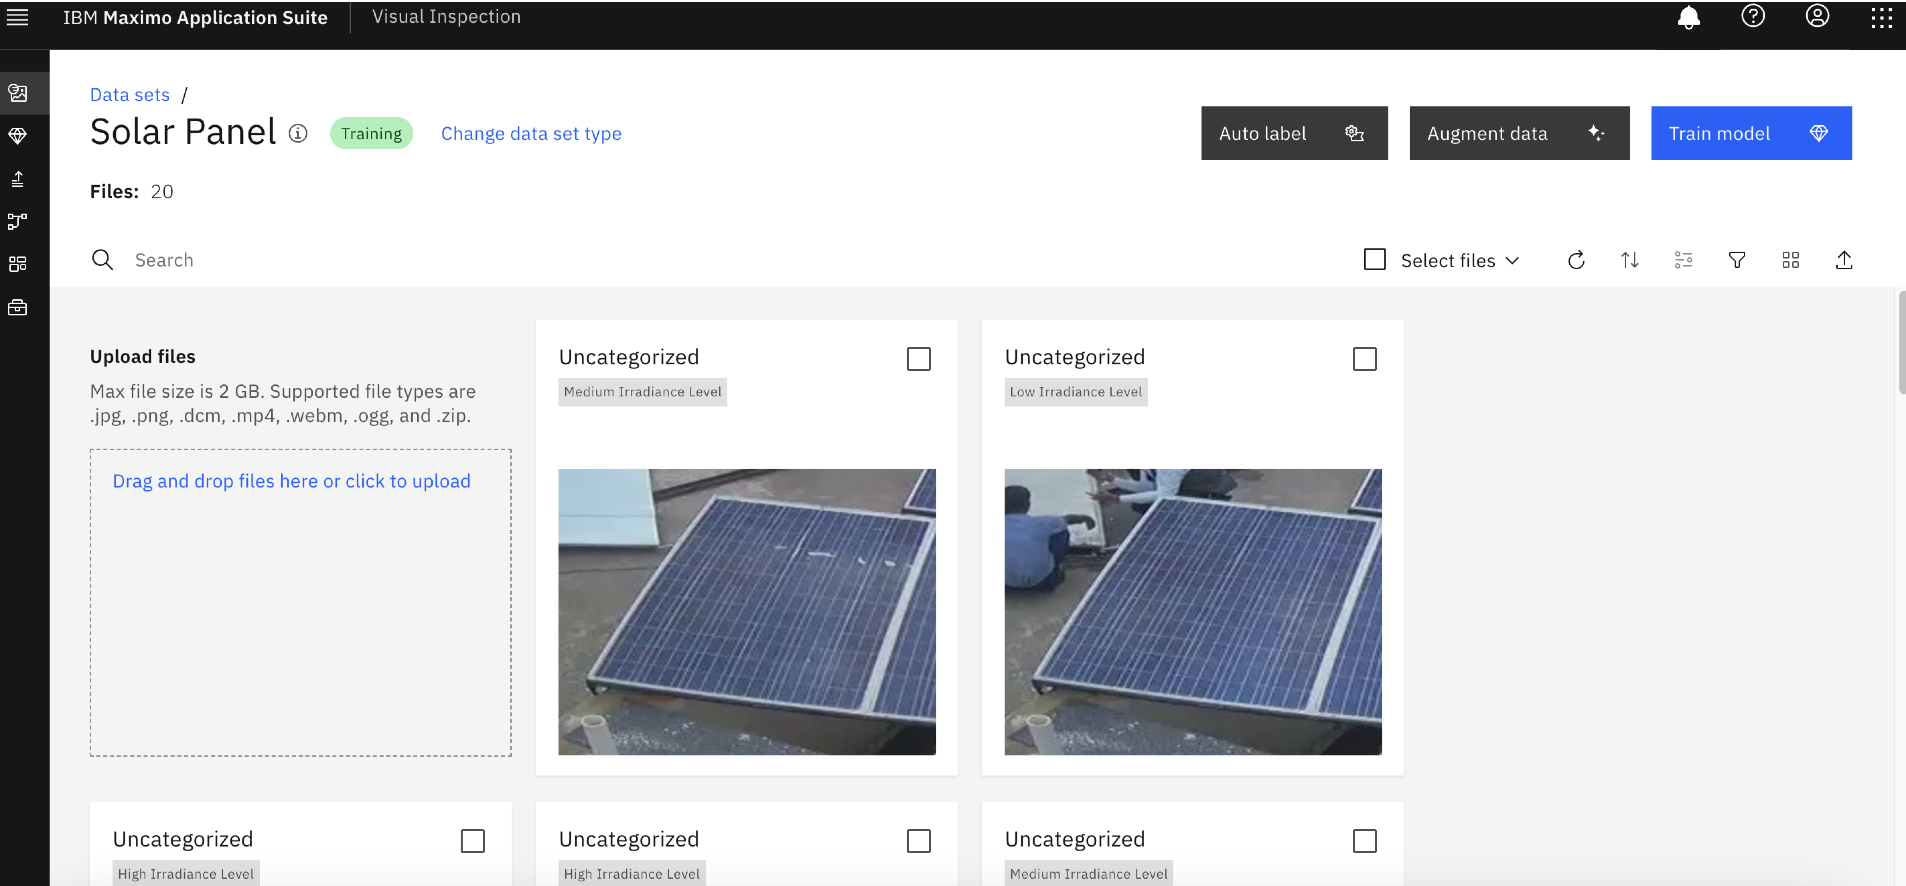The image size is (1906, 886).
Task: Open the Medium Irradiance solar panel thumbnail
Action: click(747, 612)
